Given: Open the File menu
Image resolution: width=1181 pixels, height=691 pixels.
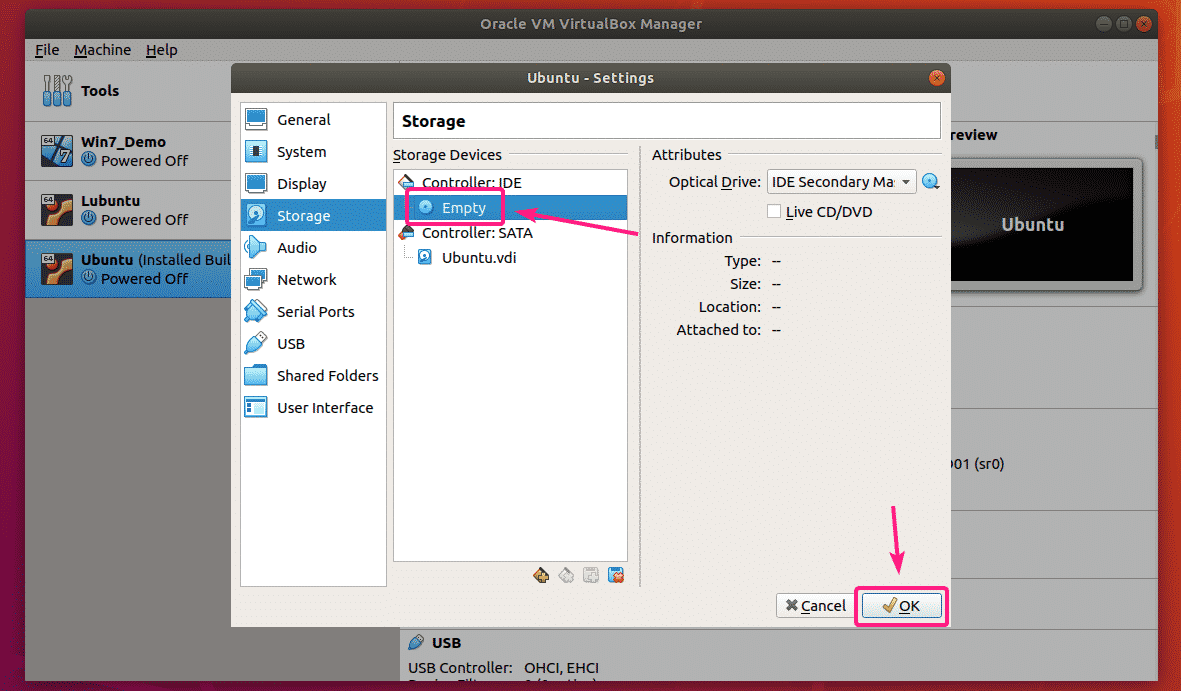Looking at the screenshot, I should point(47,50).
